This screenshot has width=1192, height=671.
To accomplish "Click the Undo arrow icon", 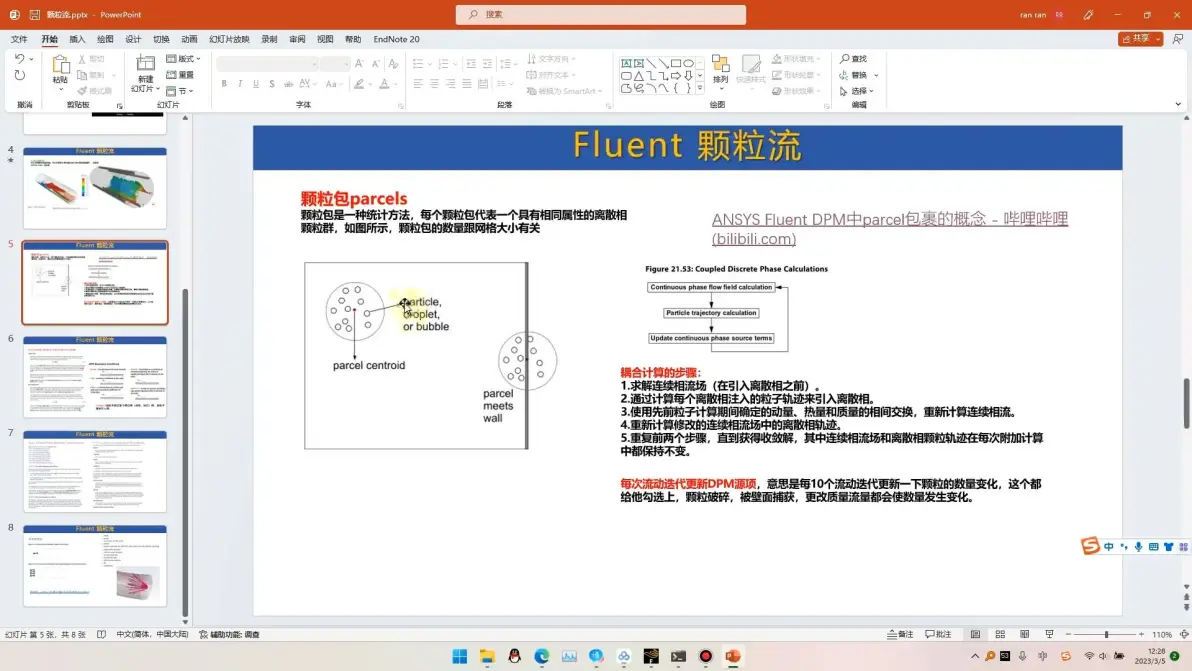I will 20,59.
